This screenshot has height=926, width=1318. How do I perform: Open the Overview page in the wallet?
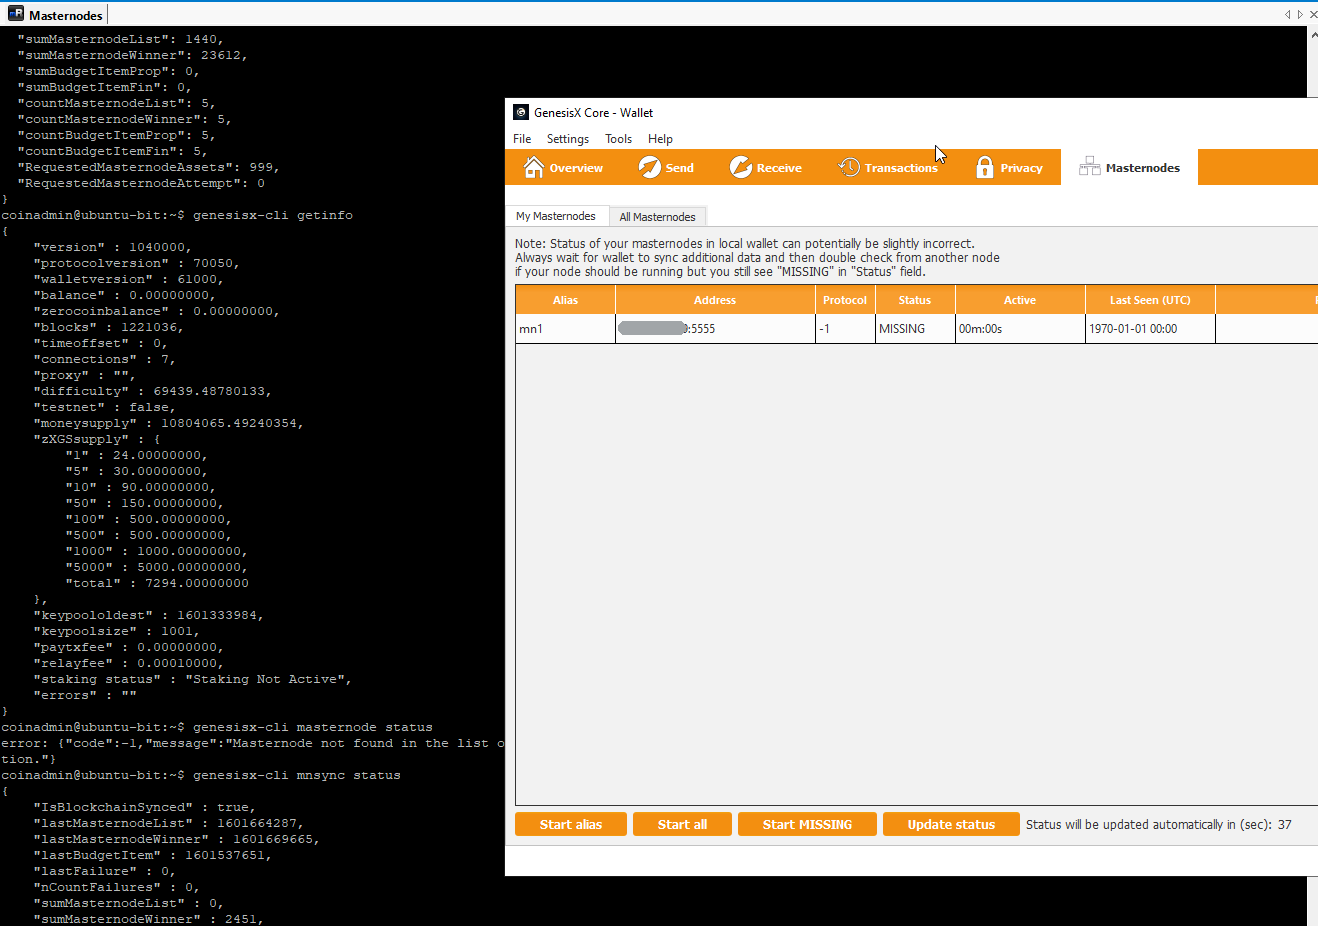click(x=564, y=168)
